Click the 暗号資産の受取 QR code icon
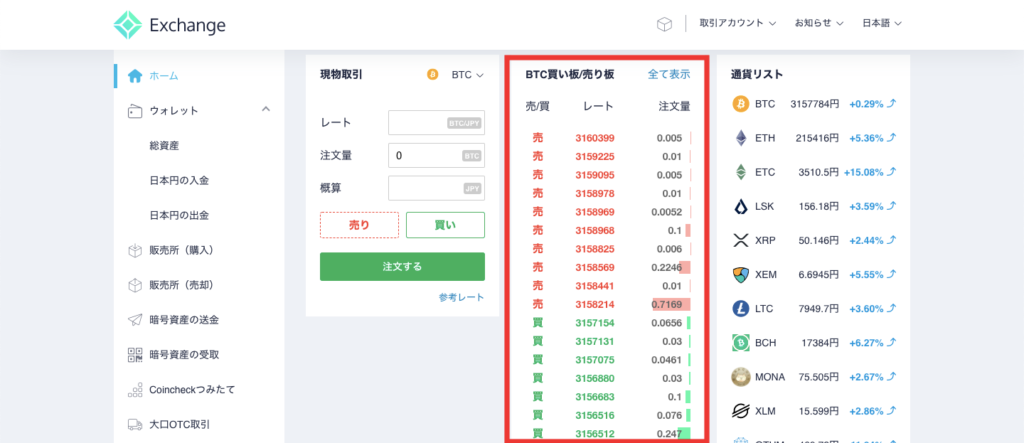 135,354
